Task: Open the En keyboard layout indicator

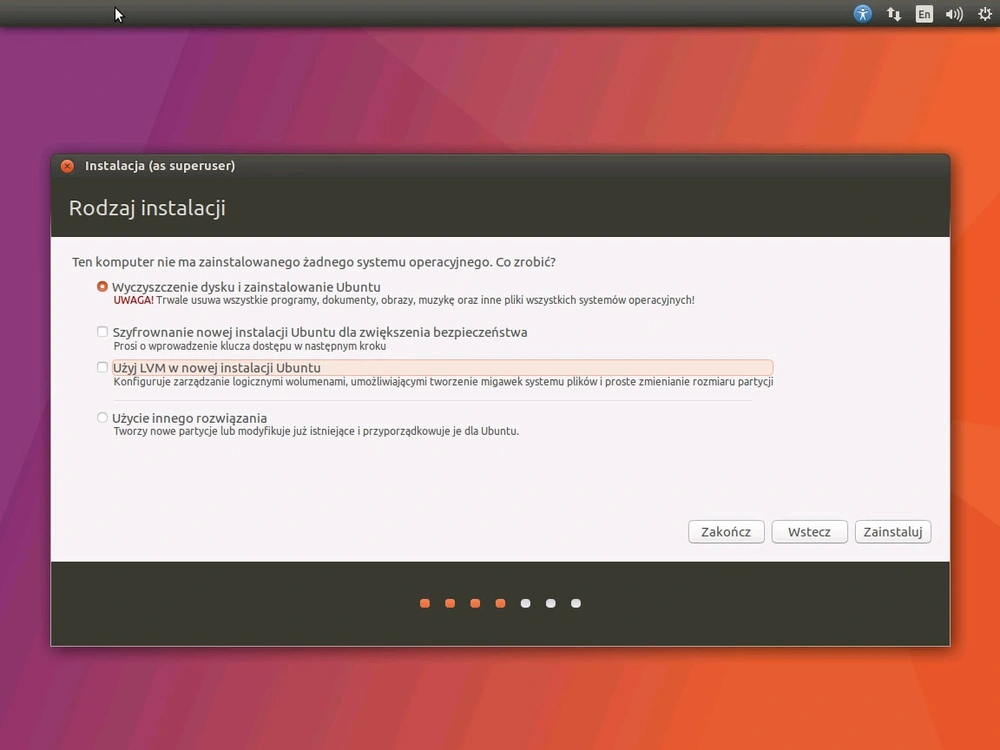Action: coord(923,14)
